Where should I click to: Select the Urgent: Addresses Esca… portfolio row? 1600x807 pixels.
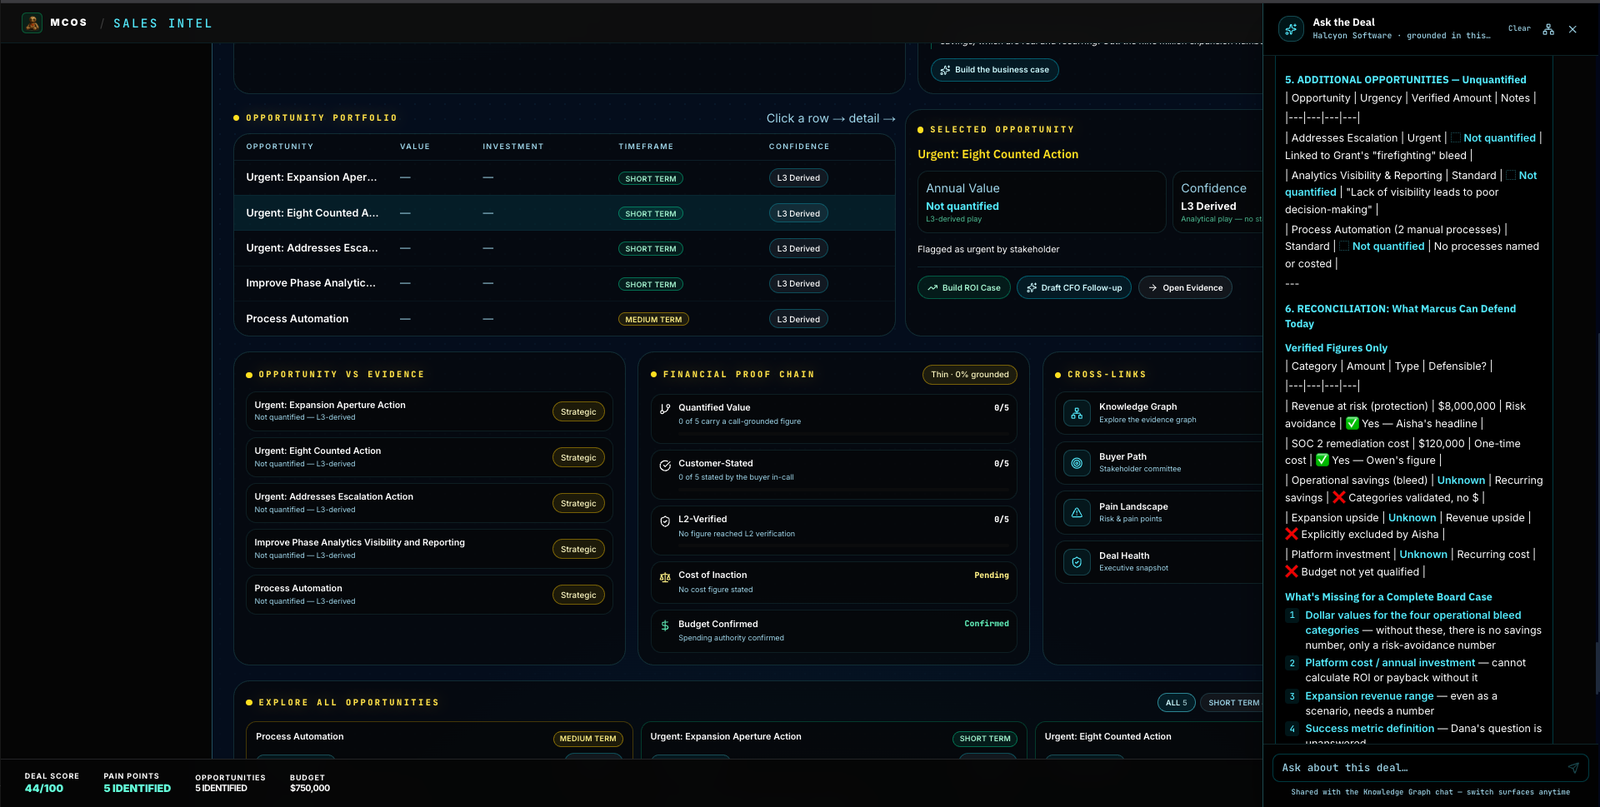pos(564,248)
